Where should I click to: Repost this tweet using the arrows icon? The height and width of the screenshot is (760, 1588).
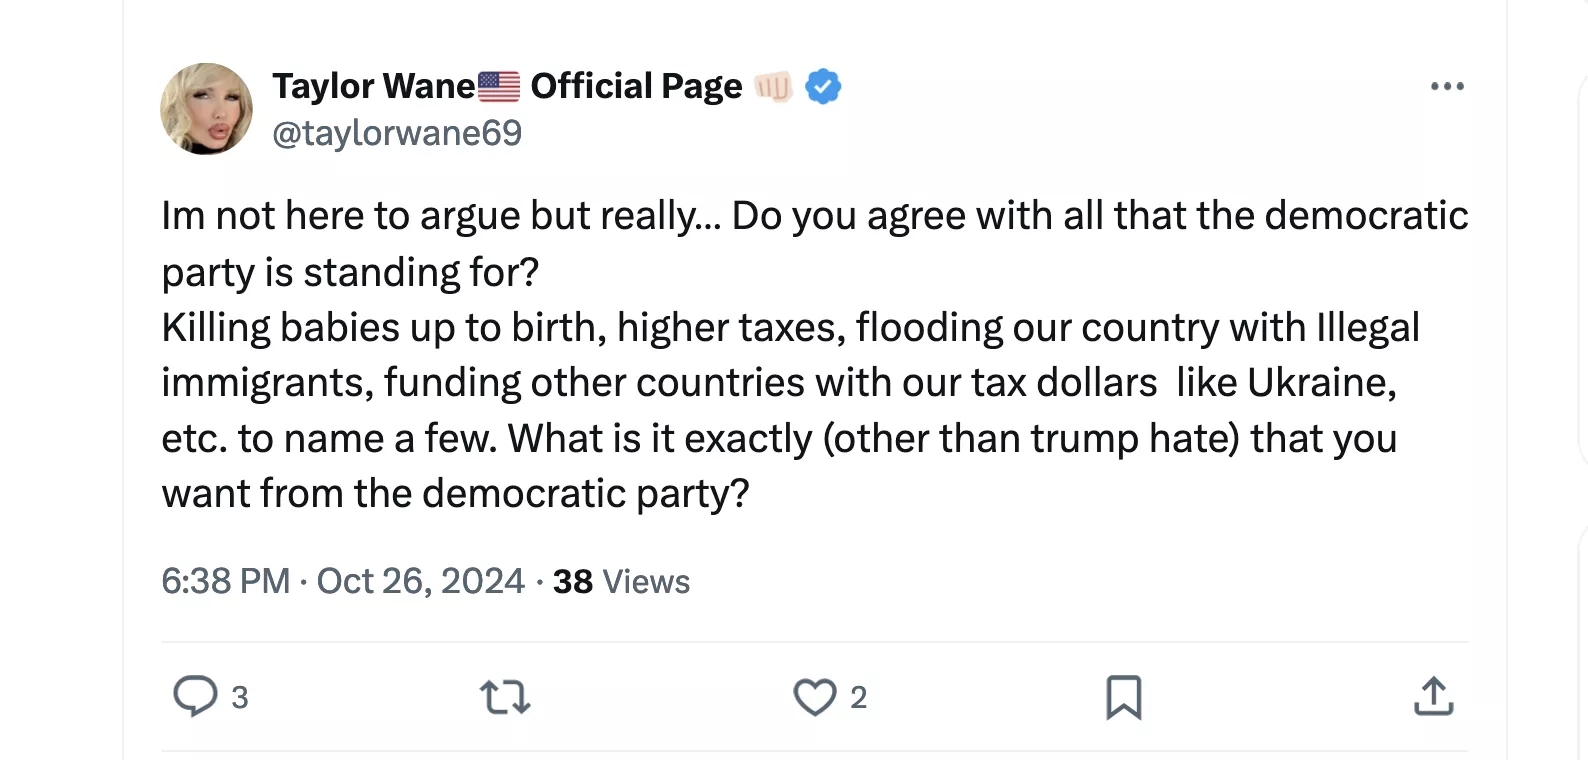pyautogui.click(x=505, y=697)
